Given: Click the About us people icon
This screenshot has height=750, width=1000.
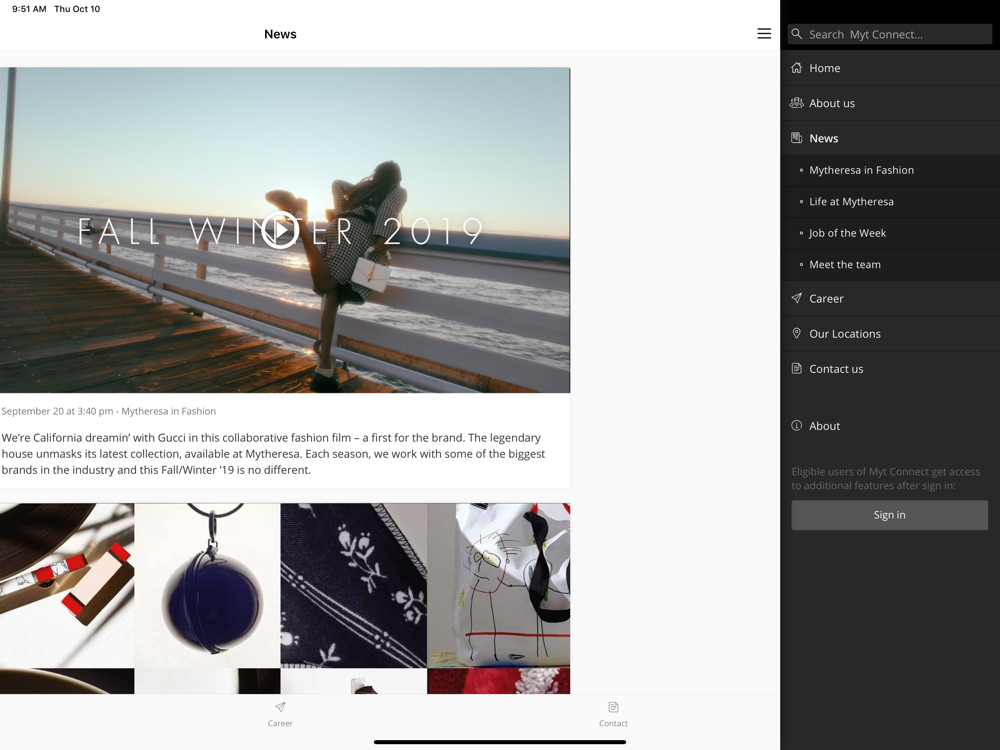Looking at the screenshot, I should point(797,103).
